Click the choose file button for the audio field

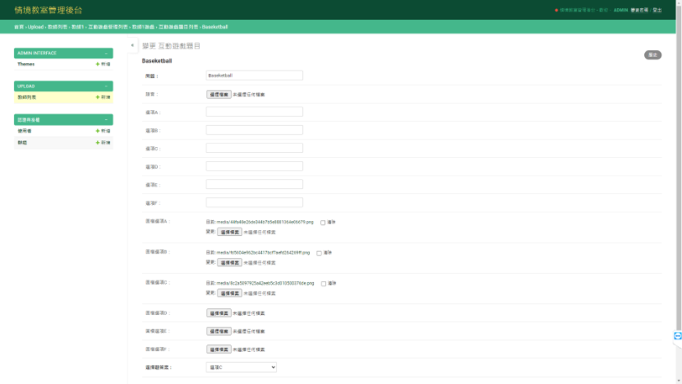219,94
